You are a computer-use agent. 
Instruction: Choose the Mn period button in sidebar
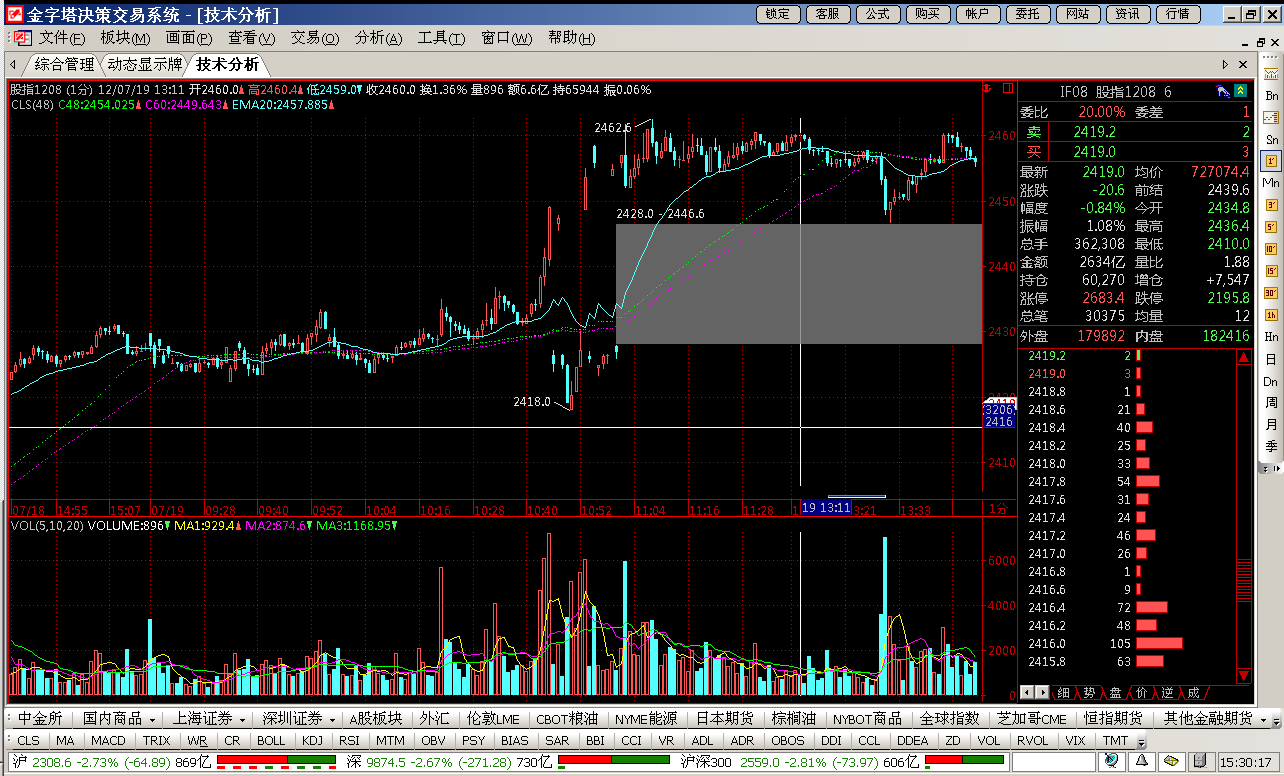point(1271,183)
